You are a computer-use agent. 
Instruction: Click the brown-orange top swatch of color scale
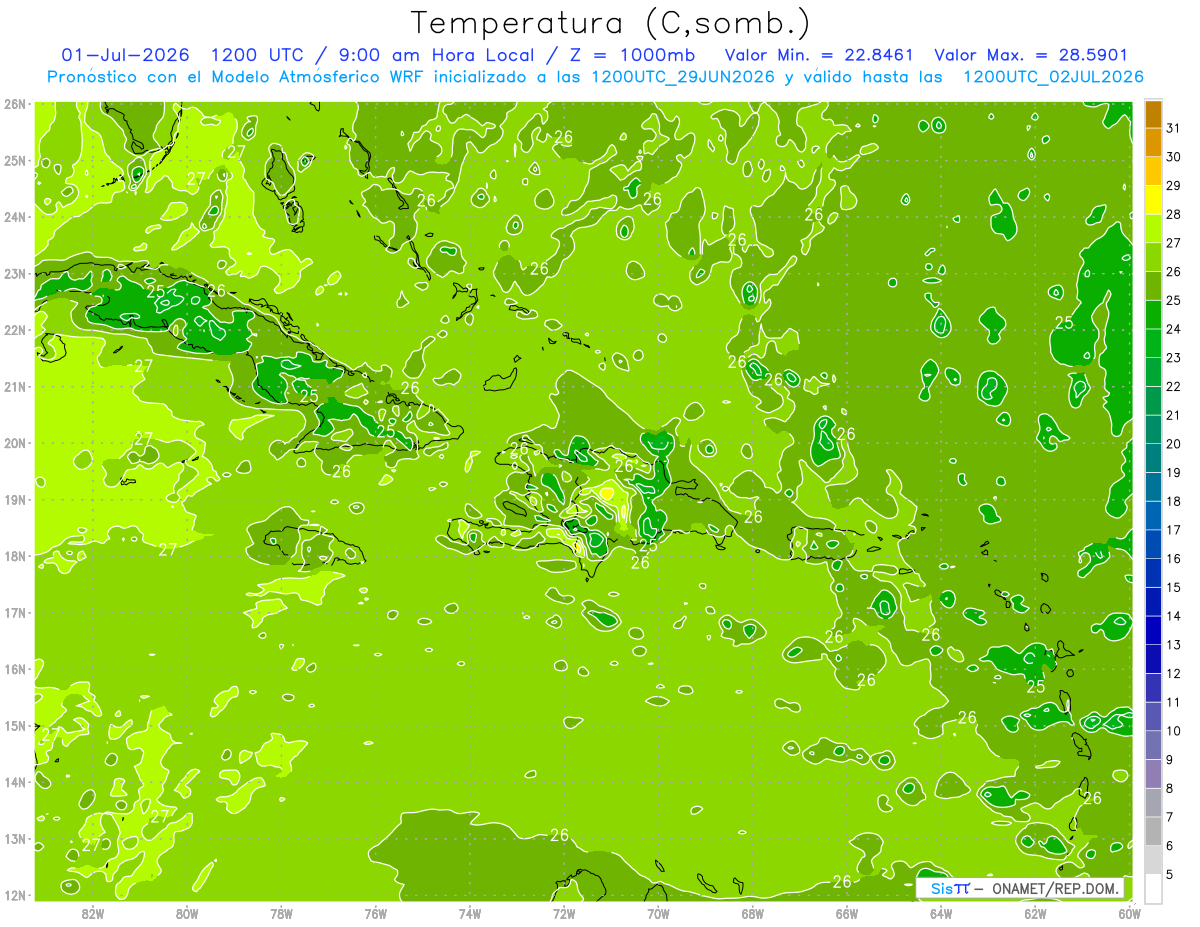tap(1153, 113)
